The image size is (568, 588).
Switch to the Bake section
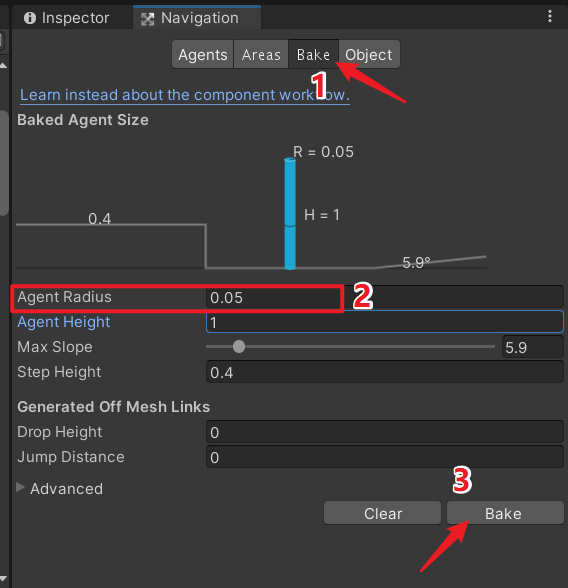313,55
